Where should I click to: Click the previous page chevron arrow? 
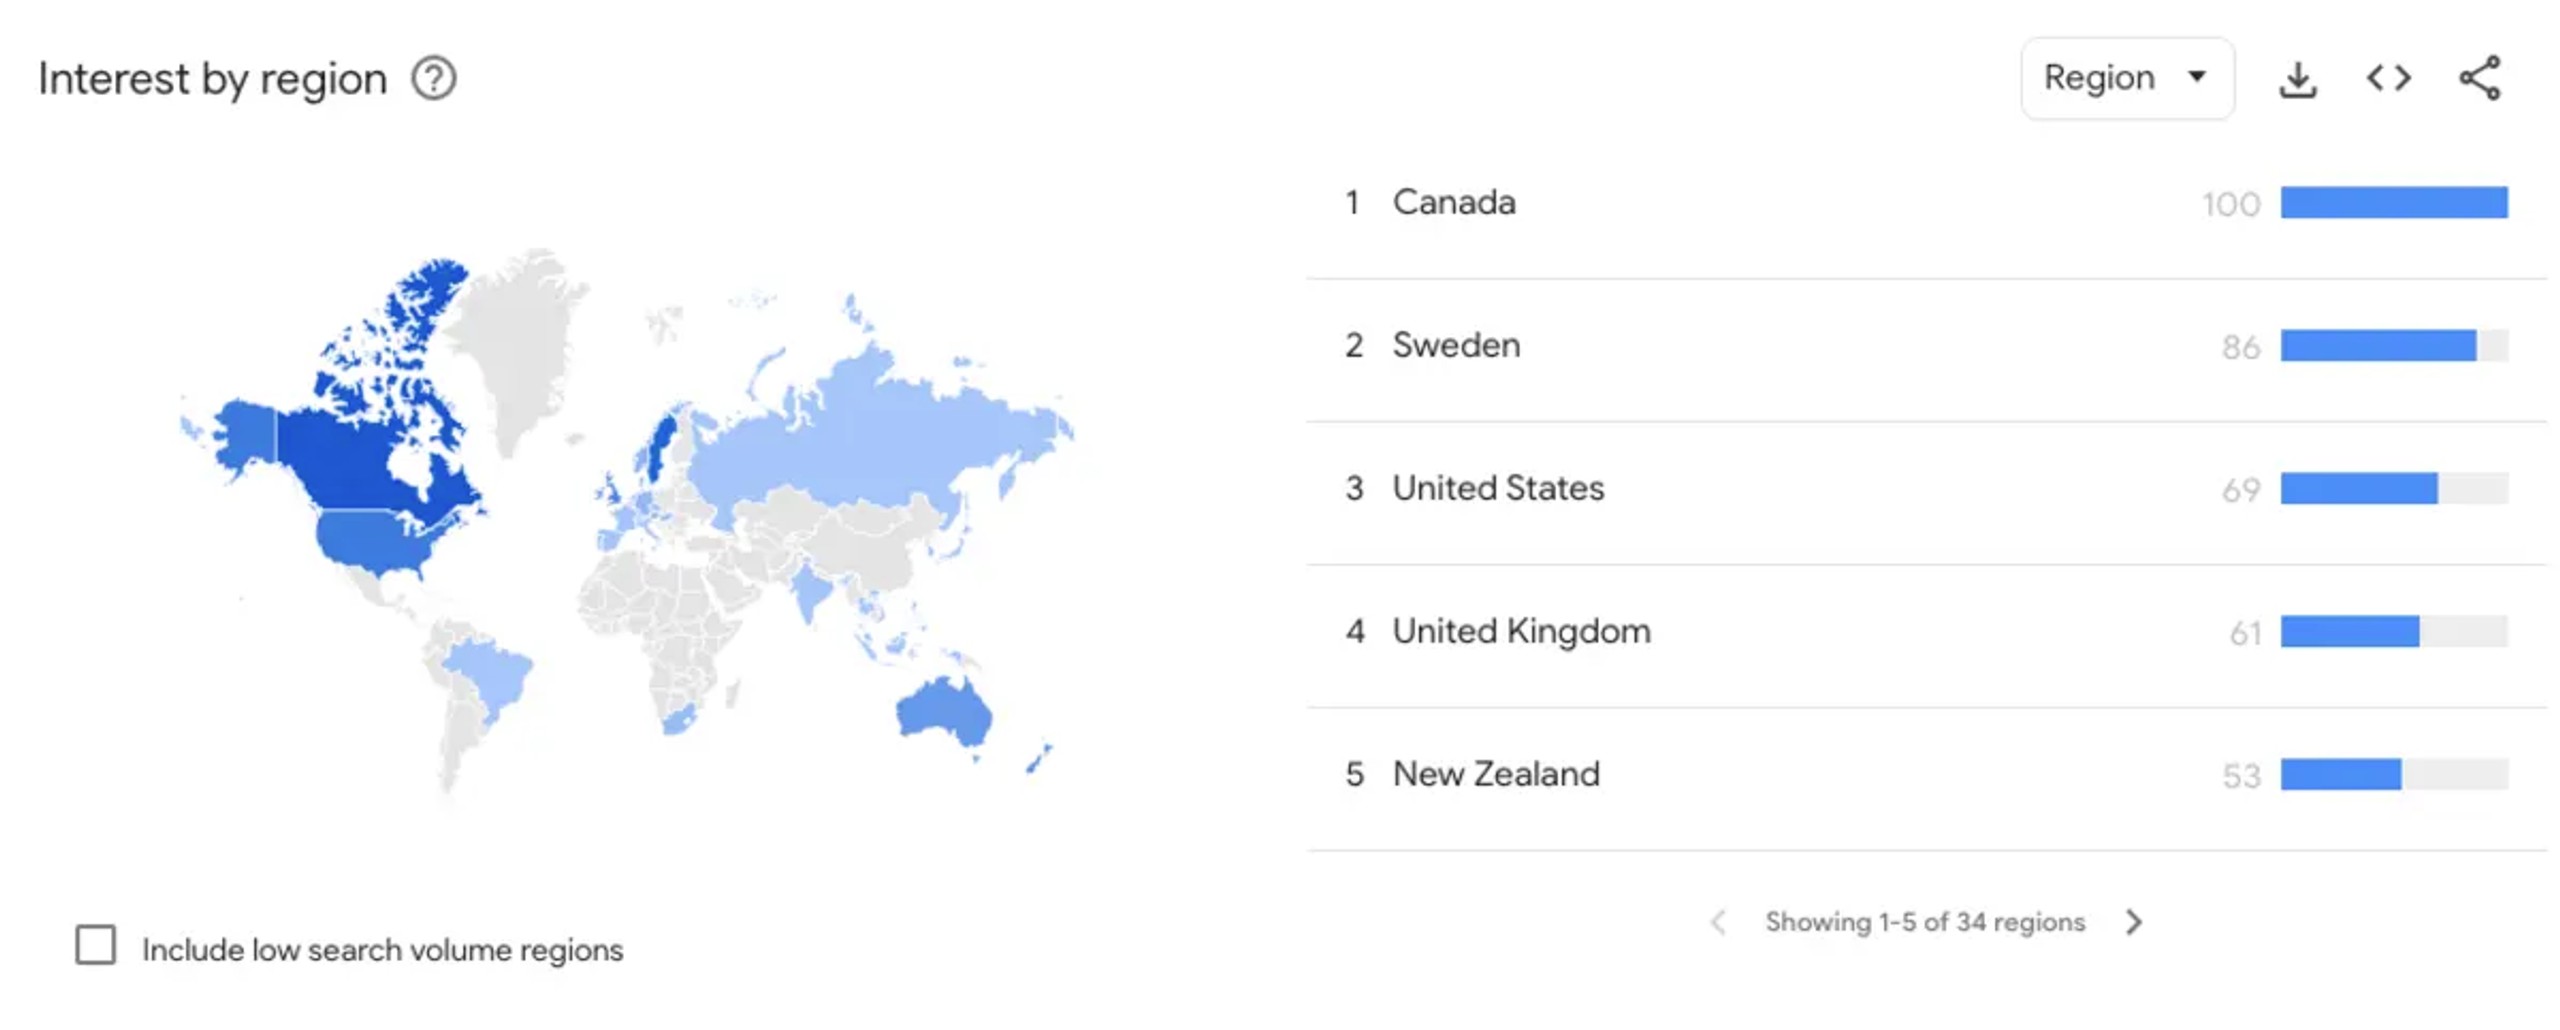tap(1721, 922)
